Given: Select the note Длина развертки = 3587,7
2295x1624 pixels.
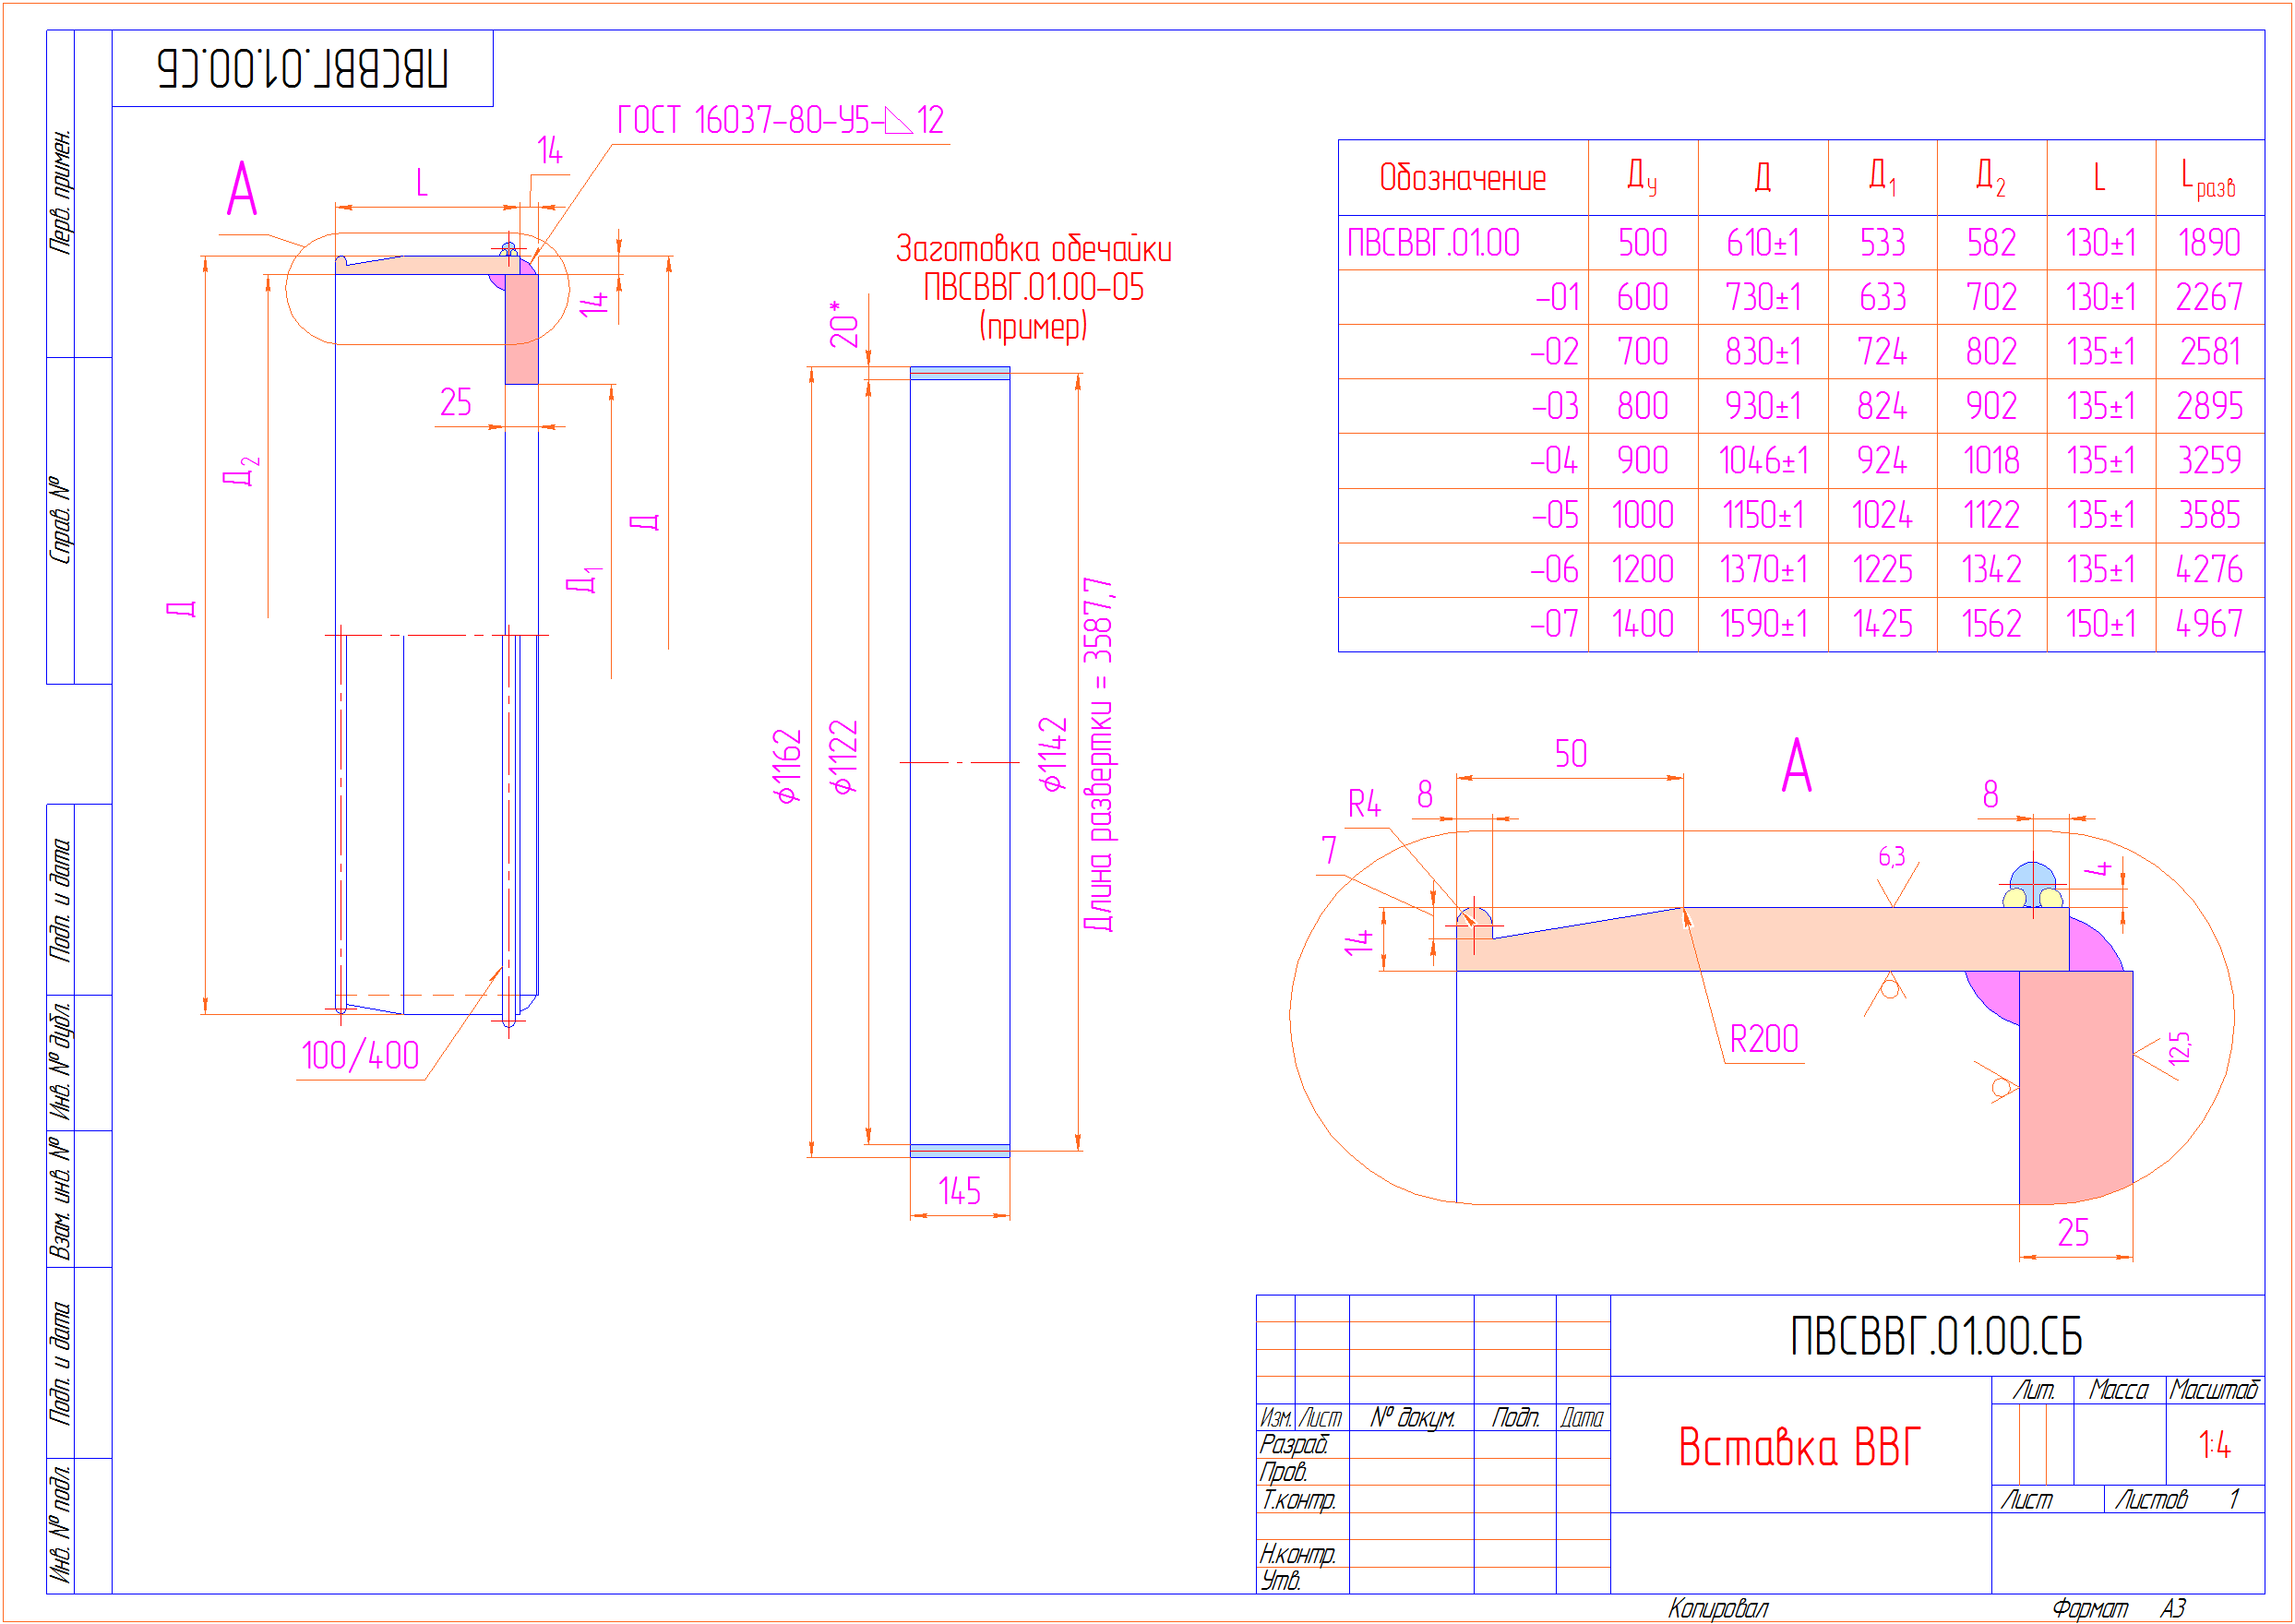Looking at the screenshot, I should [1098, 755].
